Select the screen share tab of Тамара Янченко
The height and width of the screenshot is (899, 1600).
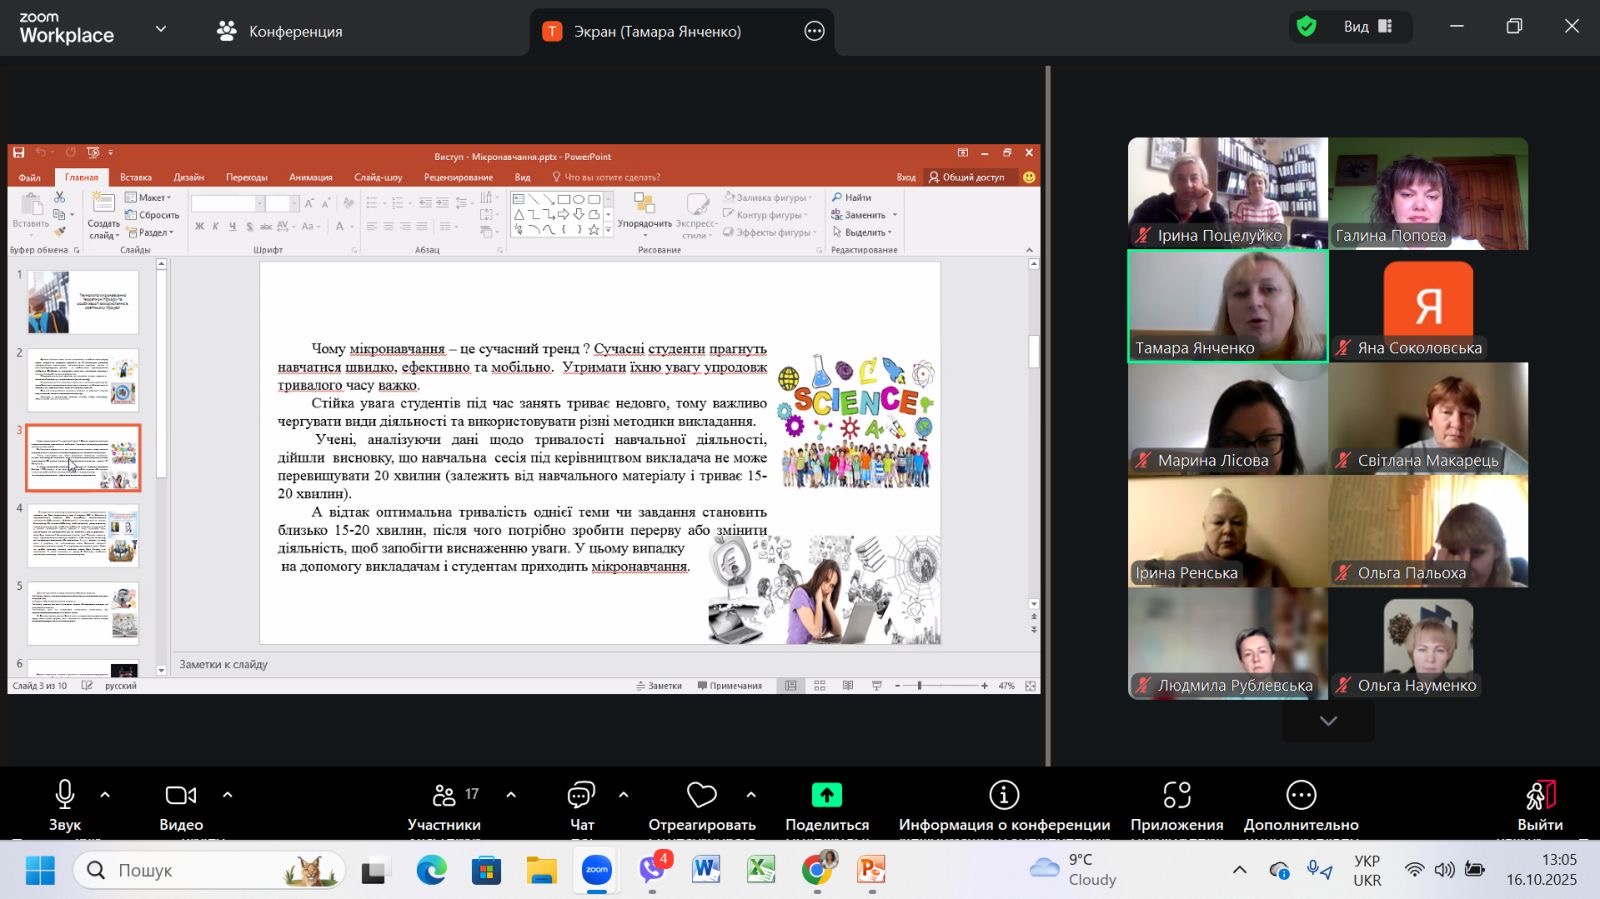click(656, 31)
